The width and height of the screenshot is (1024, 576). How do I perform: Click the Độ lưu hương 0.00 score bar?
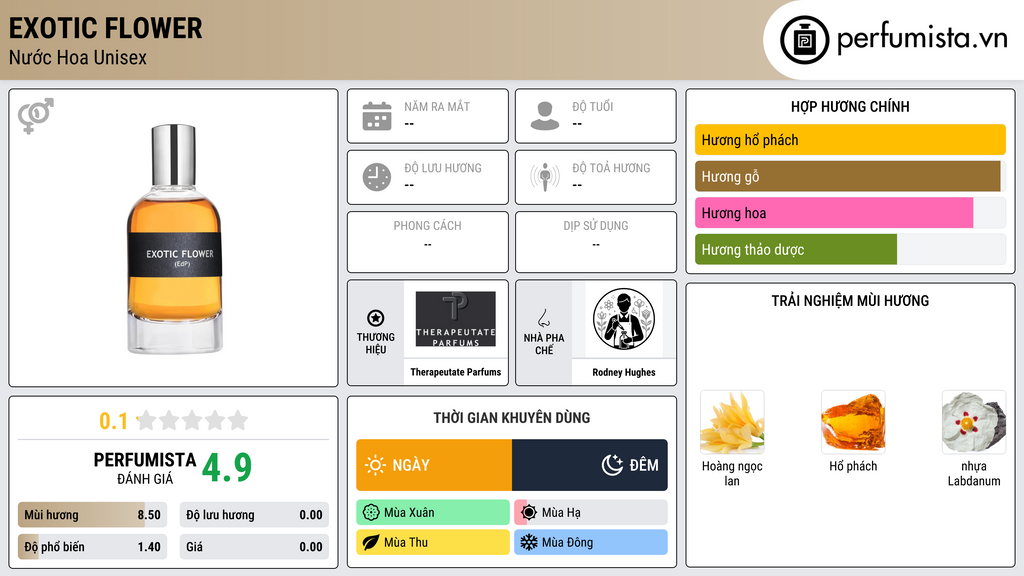pos(254,515)
